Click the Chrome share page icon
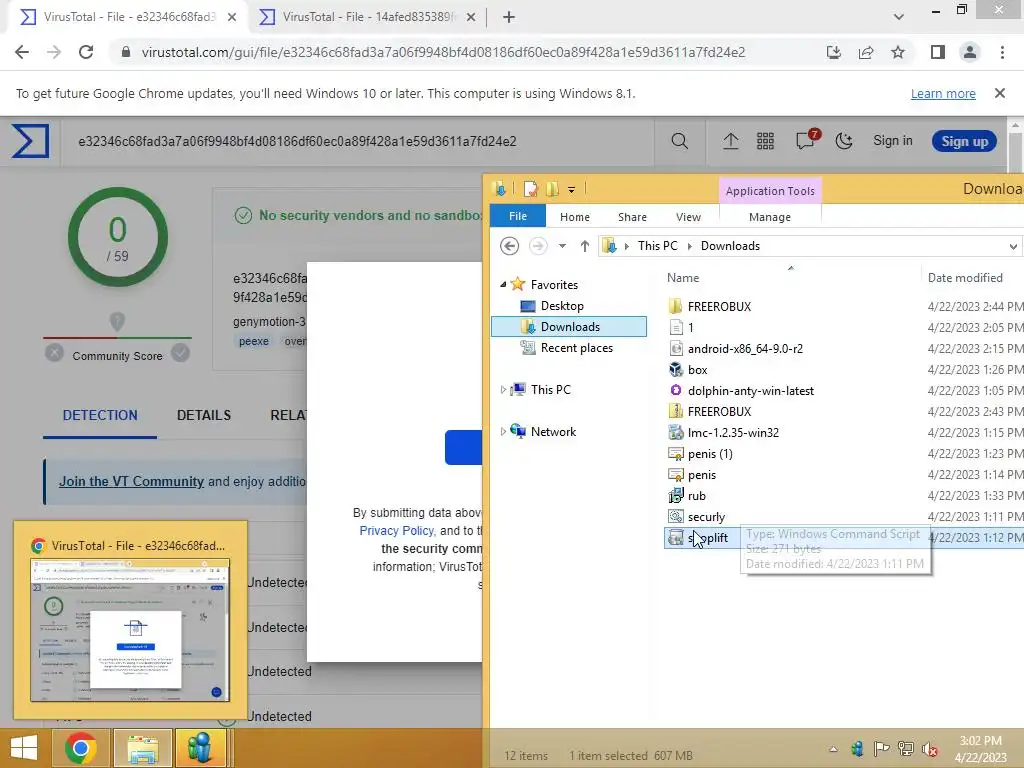The width and height of the screenshot is (1024, 768). click(x=866, y=52)
